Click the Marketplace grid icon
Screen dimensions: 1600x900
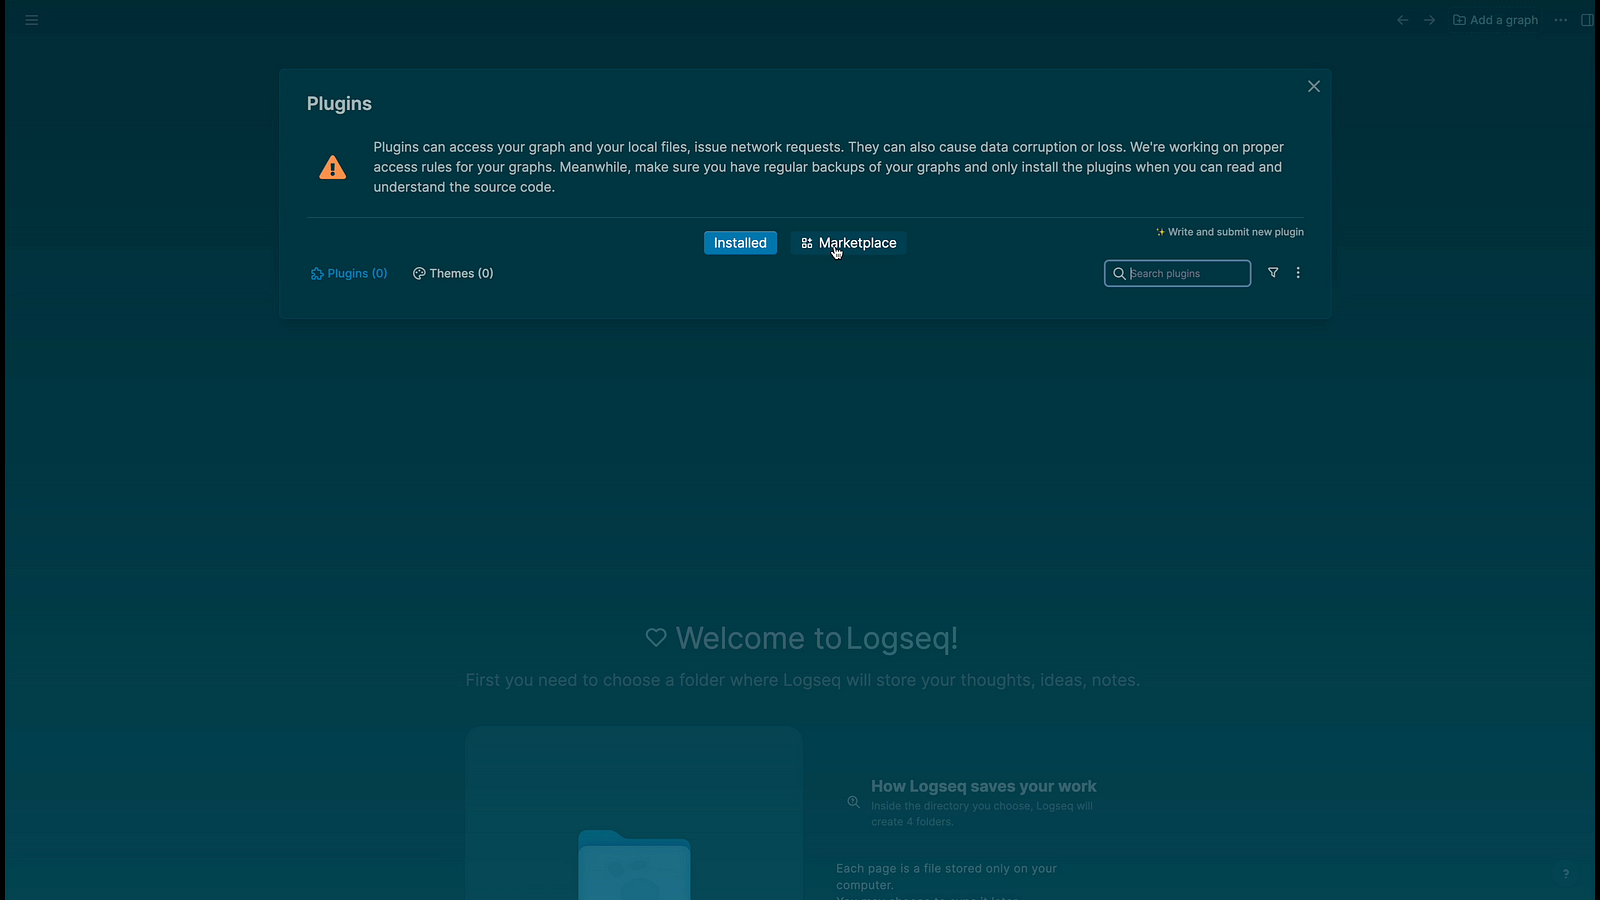pyautogui.click(x=807, y=243)
